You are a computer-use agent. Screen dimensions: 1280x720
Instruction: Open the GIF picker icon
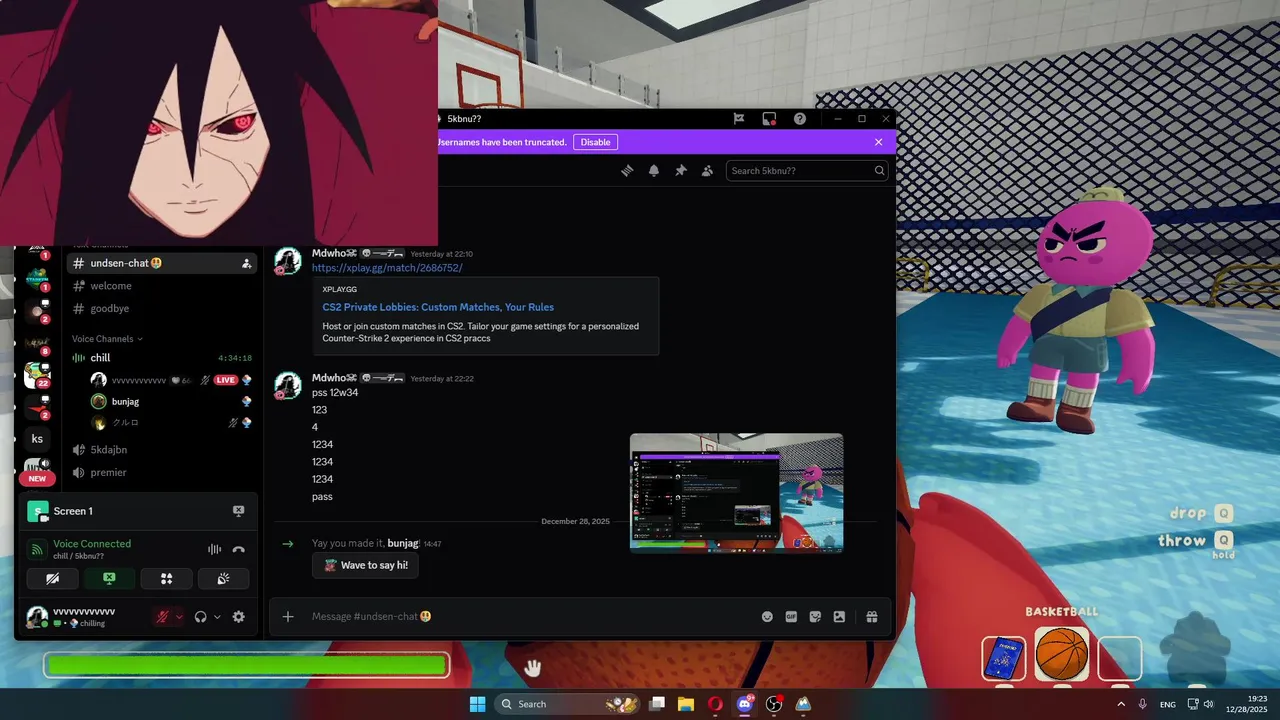(x=791, y=617)
